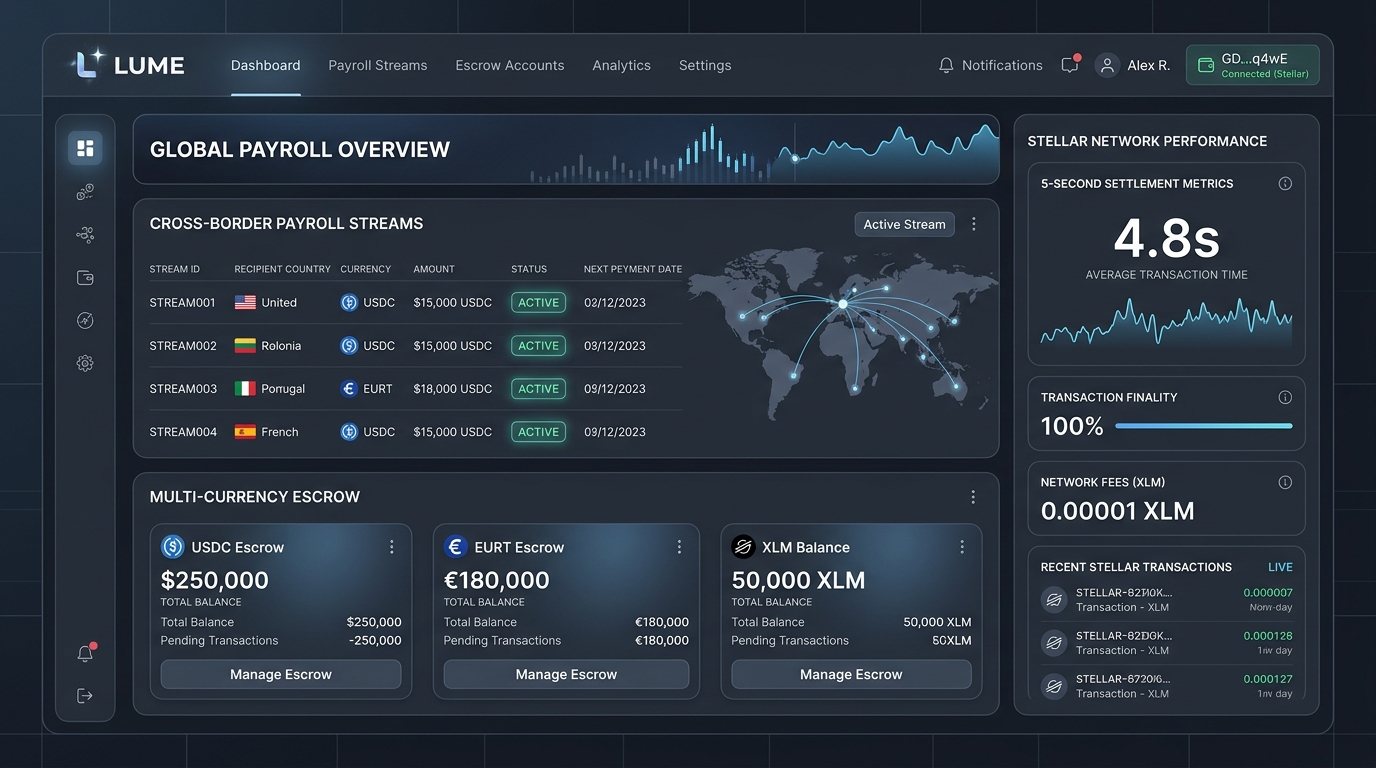Click the LUME logo
The image size is (1376, 768).
point(127,65)
